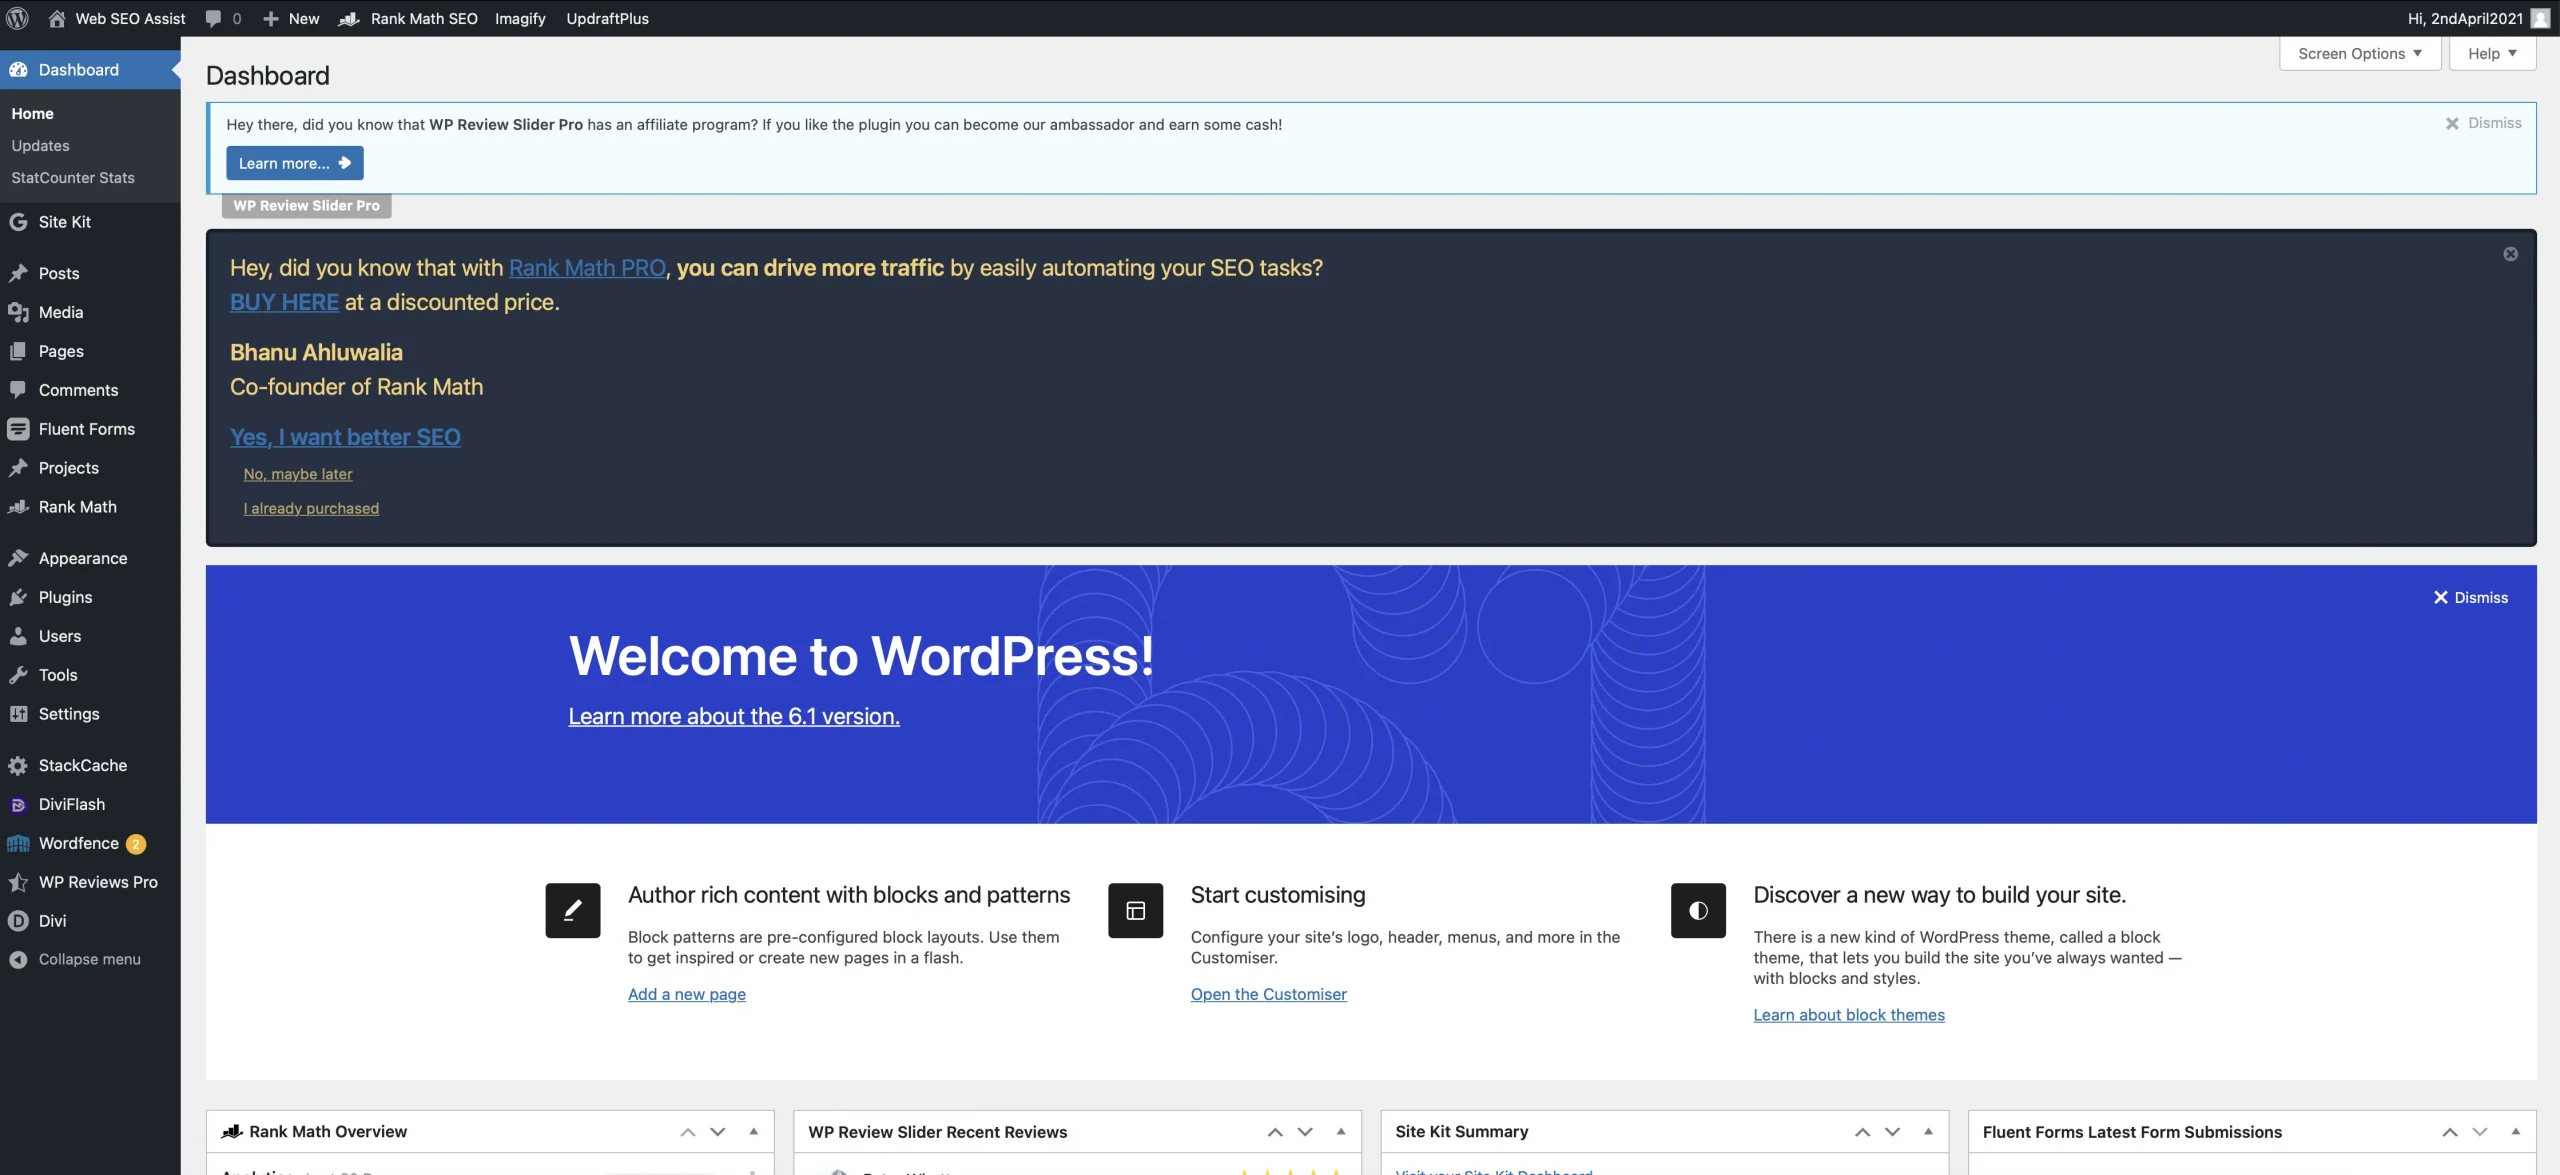2560x1175 pixels.
Task: Open the Fluent Forms icon
Action: click(x=18, y=430)
